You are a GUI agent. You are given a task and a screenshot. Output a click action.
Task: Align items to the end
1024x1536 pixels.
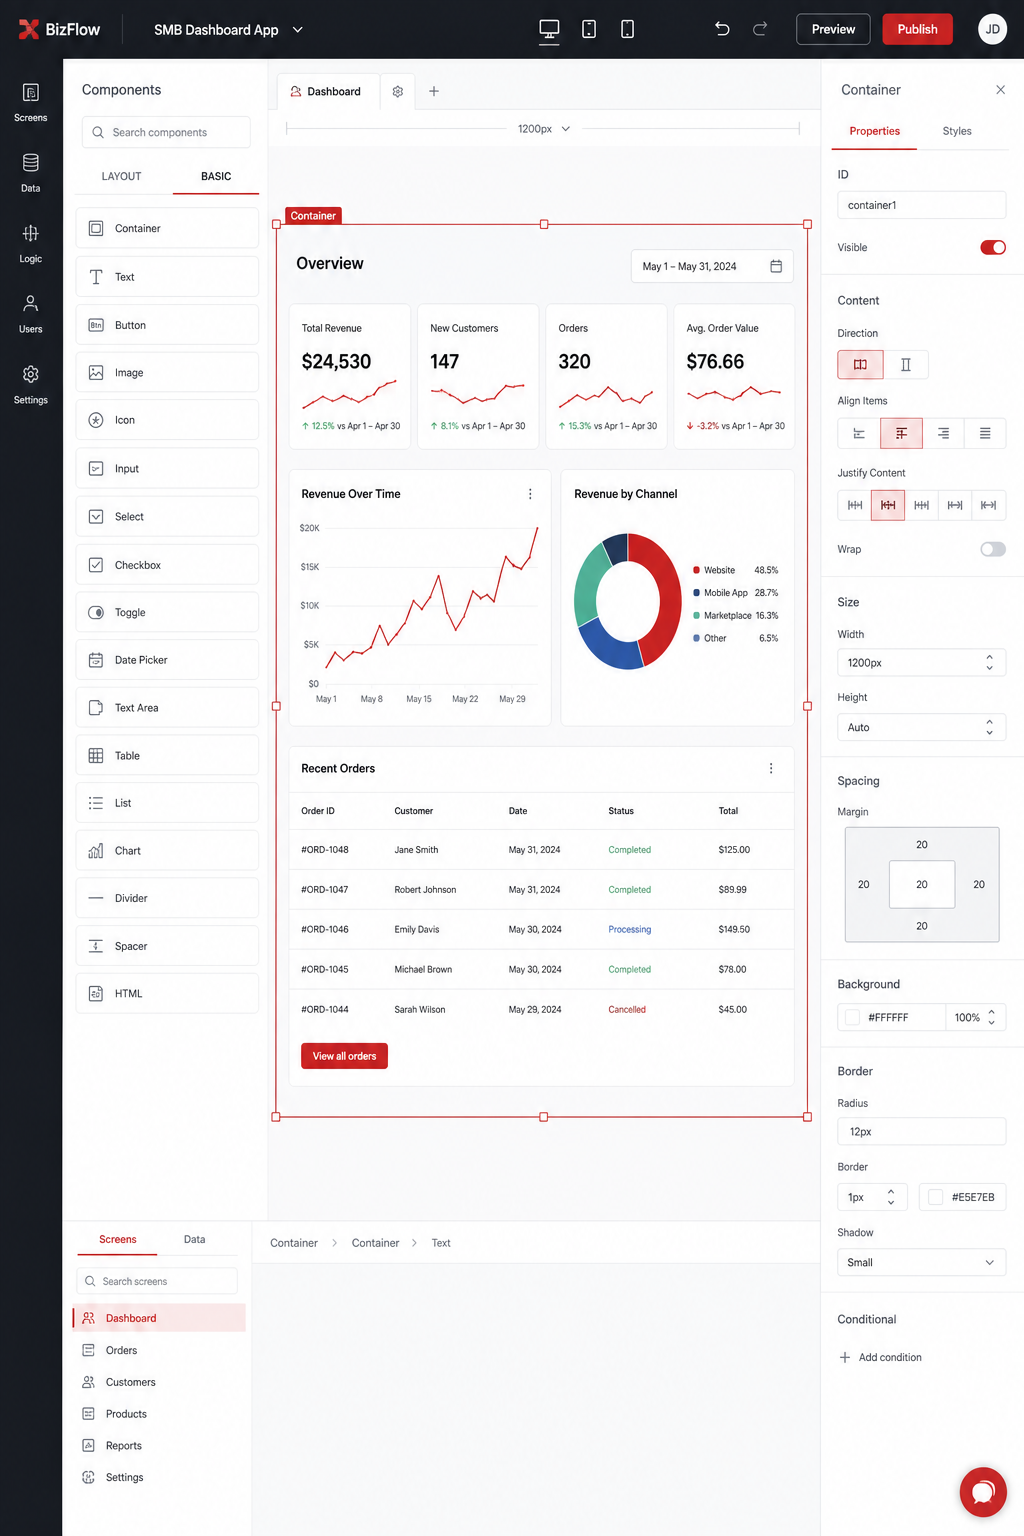pos(943,433)
